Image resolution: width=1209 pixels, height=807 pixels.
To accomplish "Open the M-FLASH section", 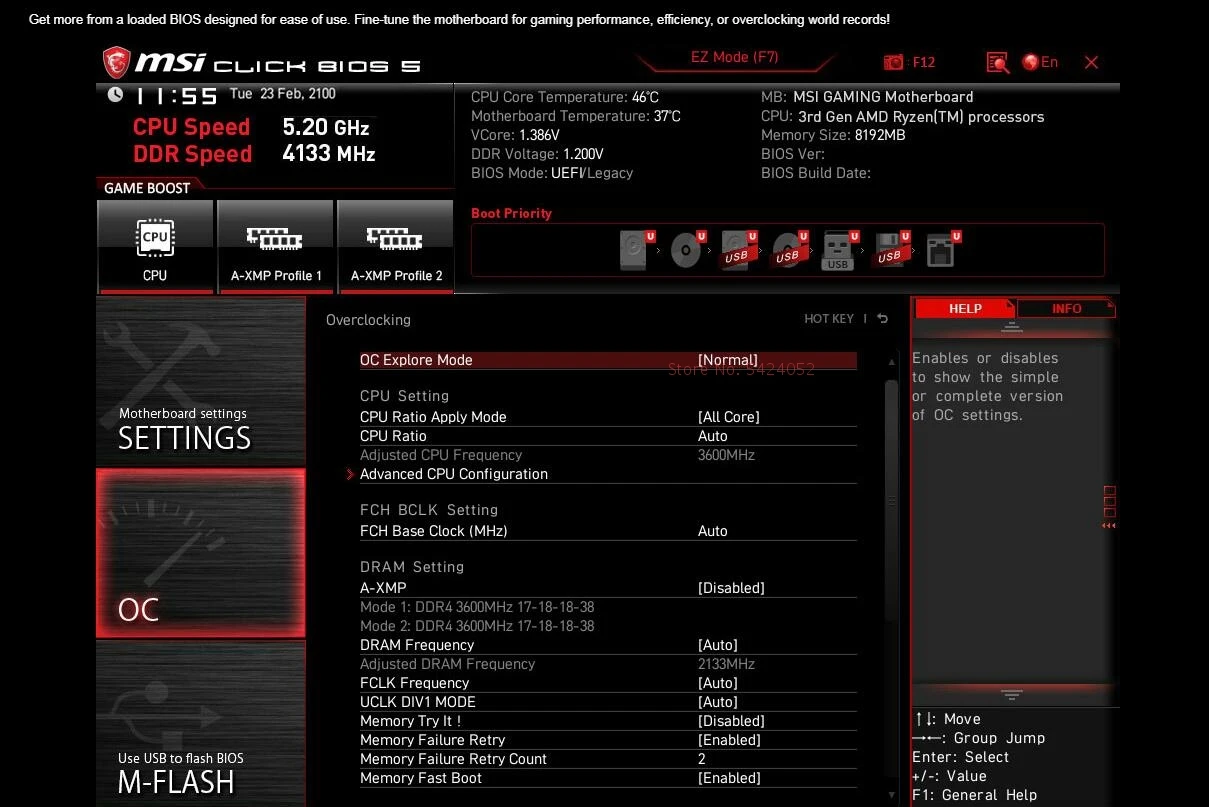I will pos(201,723).
